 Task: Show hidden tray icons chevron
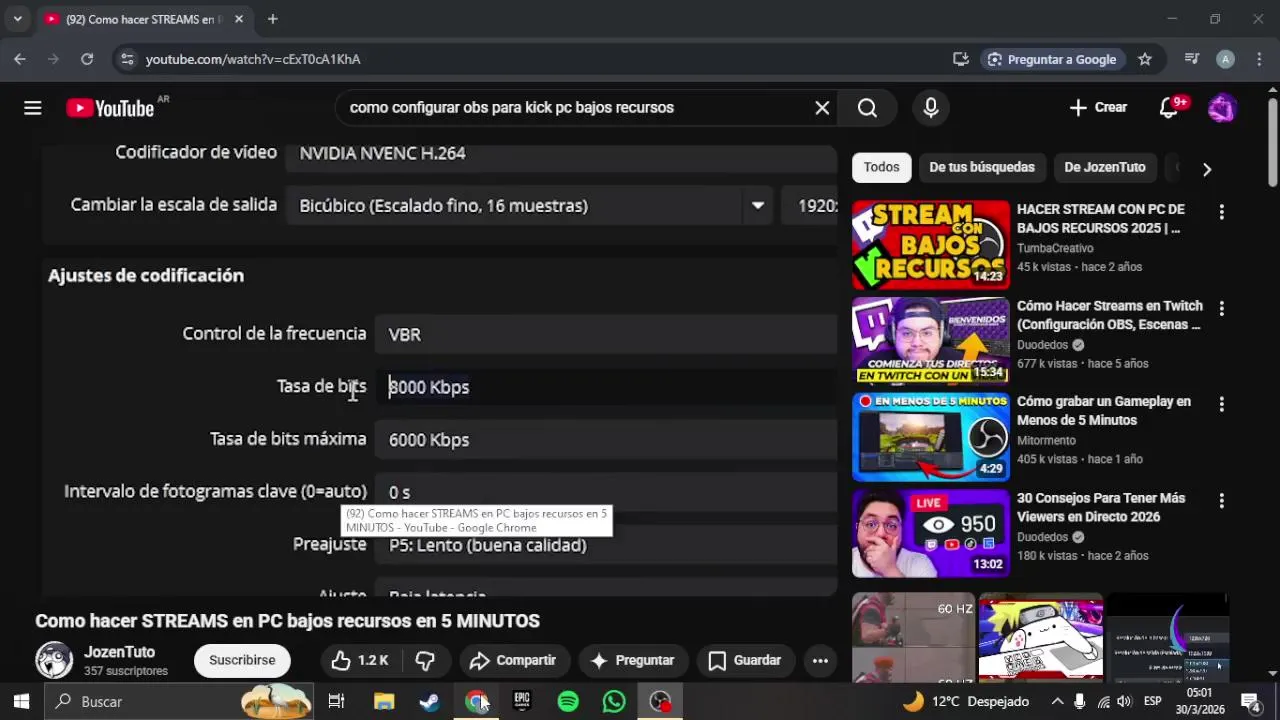pyautogui.click(x=1057, y=701)
